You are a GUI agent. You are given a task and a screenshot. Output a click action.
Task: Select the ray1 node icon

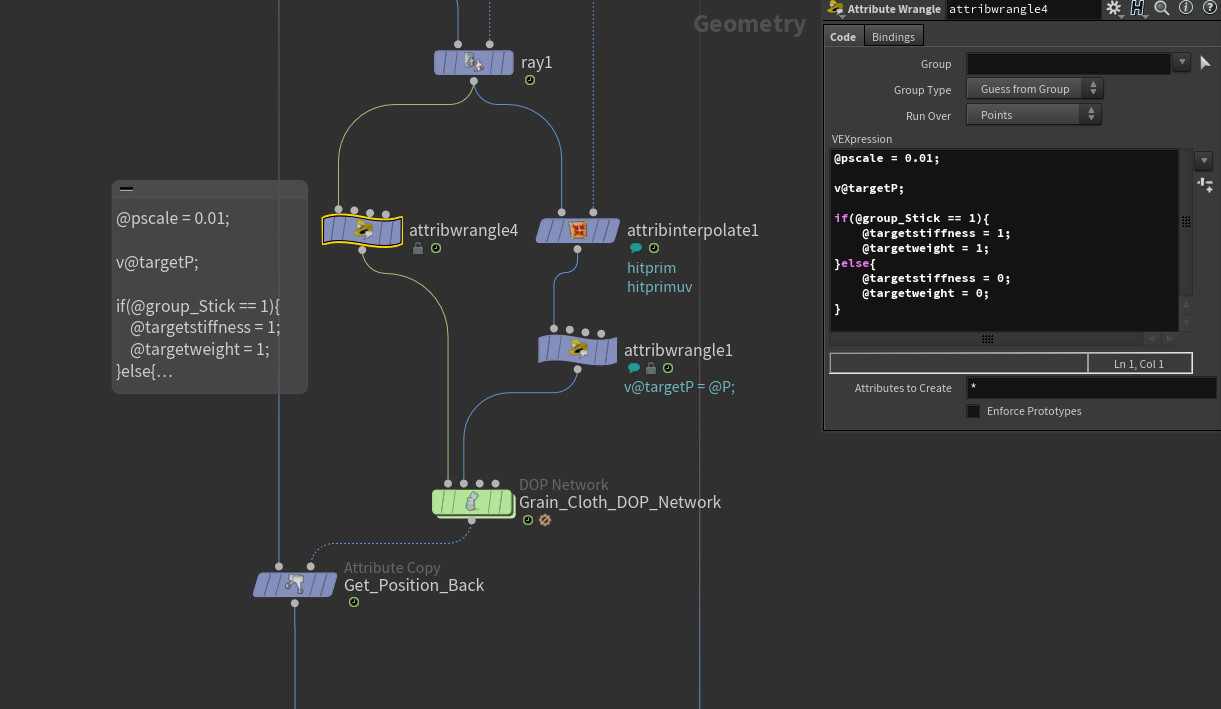[x=474, y=62]
